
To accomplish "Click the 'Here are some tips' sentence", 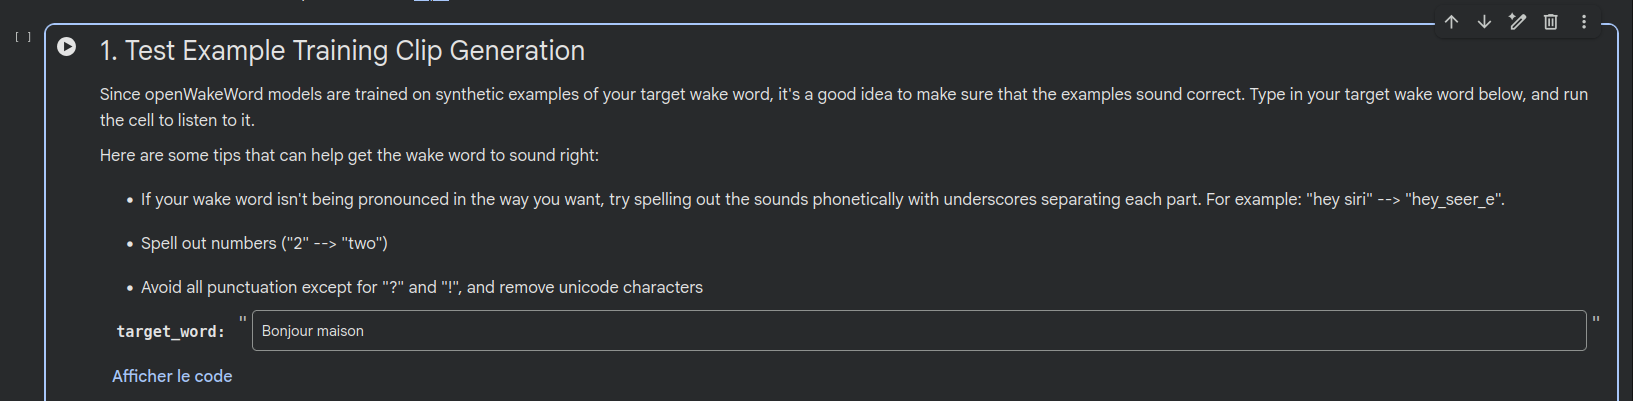I will coord(349,155).
